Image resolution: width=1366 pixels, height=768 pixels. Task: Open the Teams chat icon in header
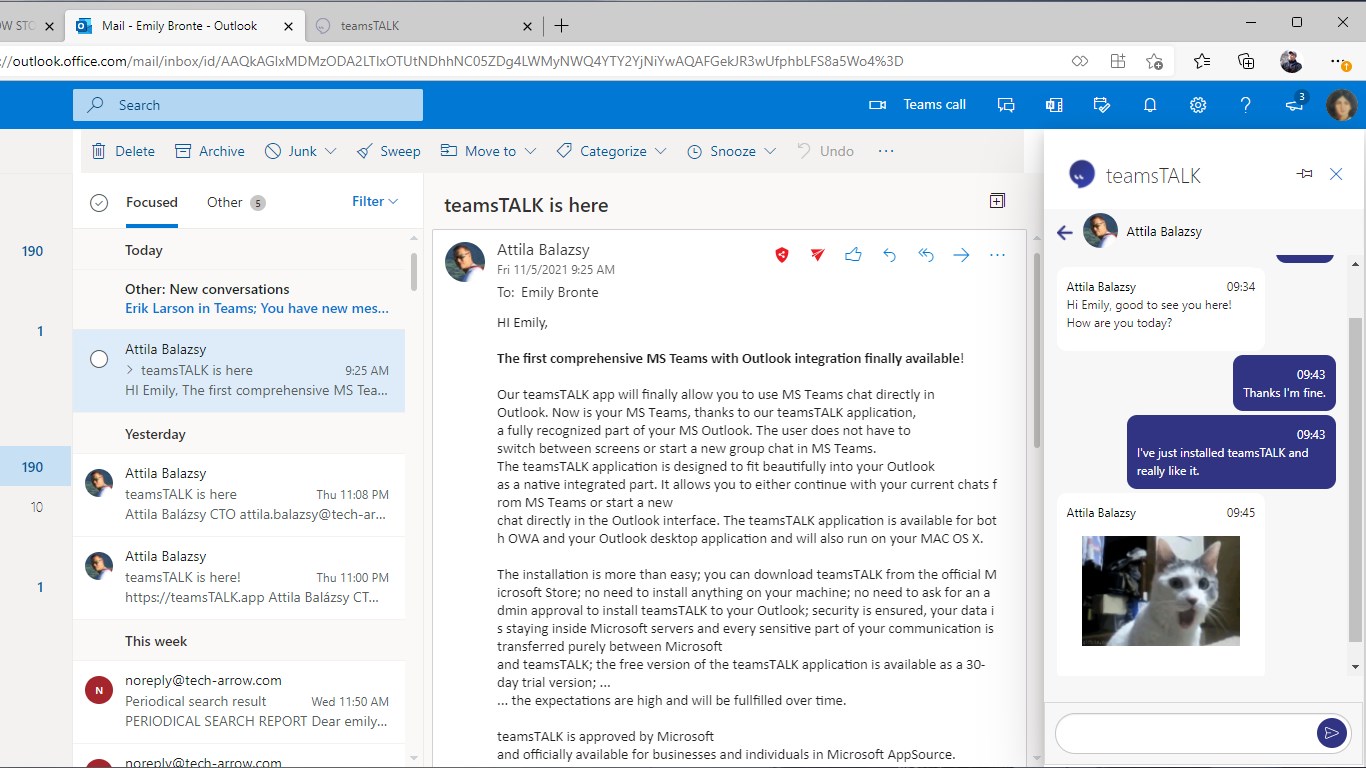pos(1006,105)
